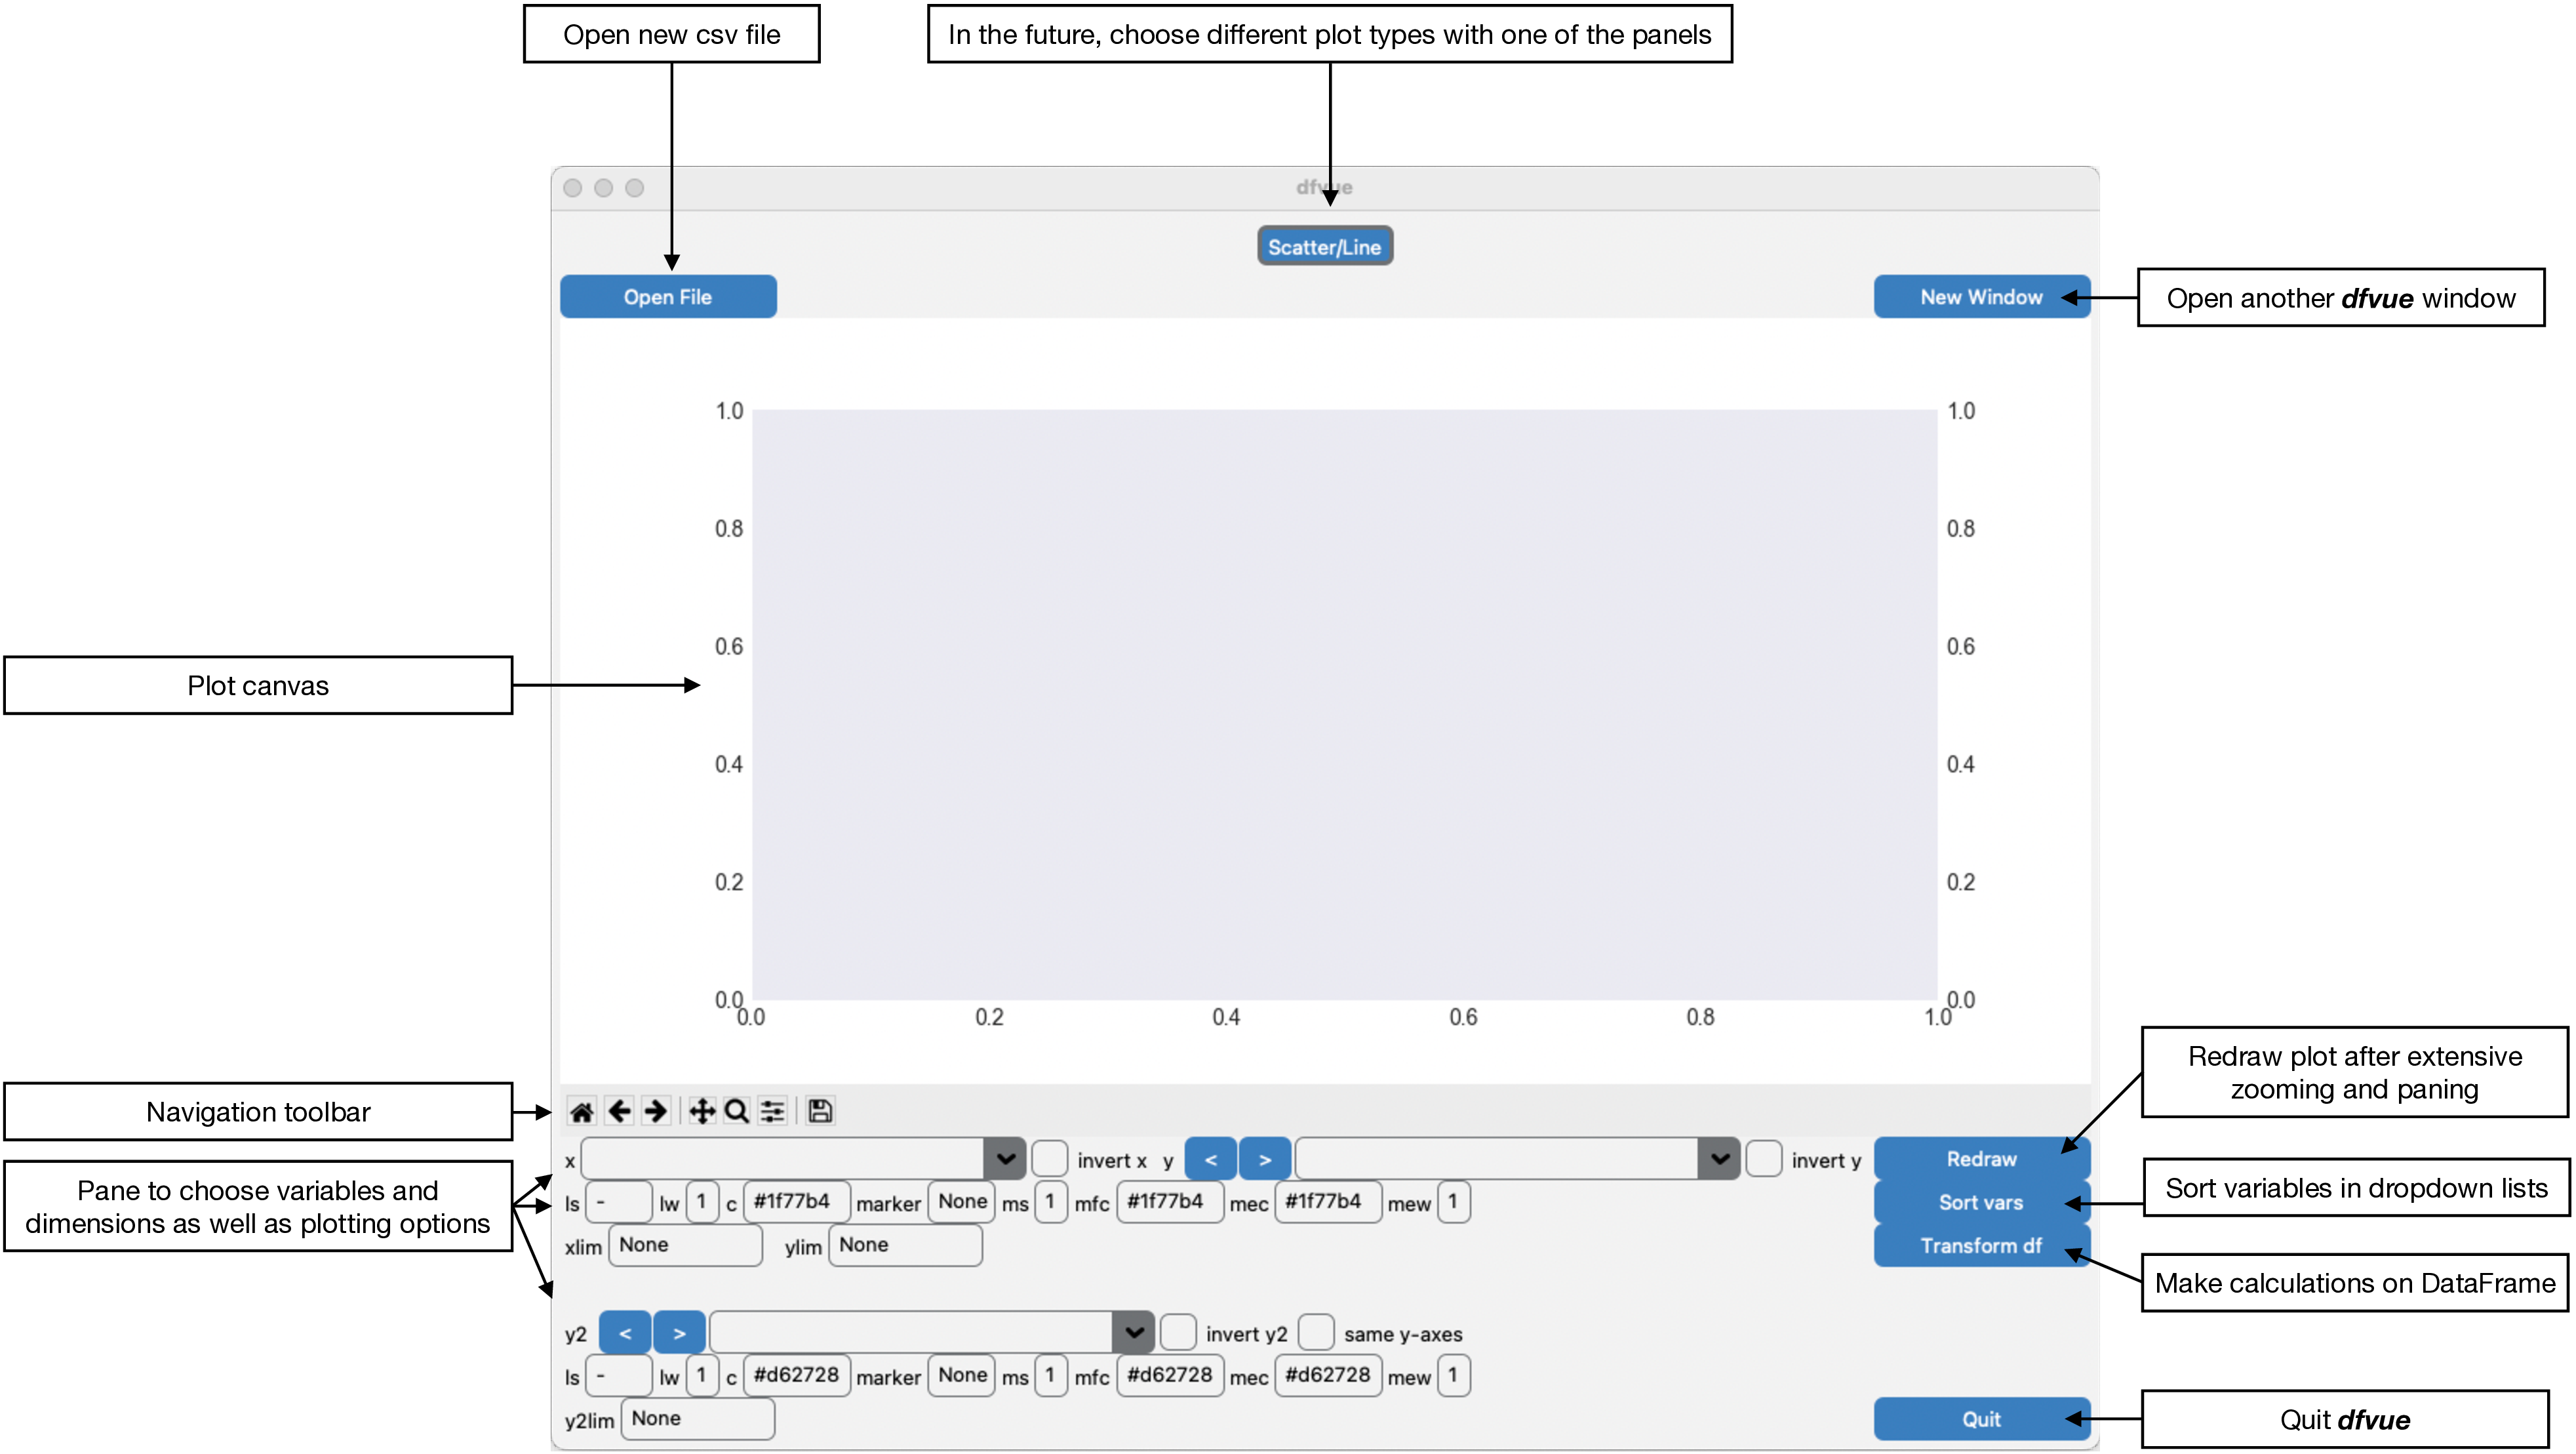This screenshot has width=2576, height=1454.
Task: Activate the Pan tool icon
Action: [703, 1110]
